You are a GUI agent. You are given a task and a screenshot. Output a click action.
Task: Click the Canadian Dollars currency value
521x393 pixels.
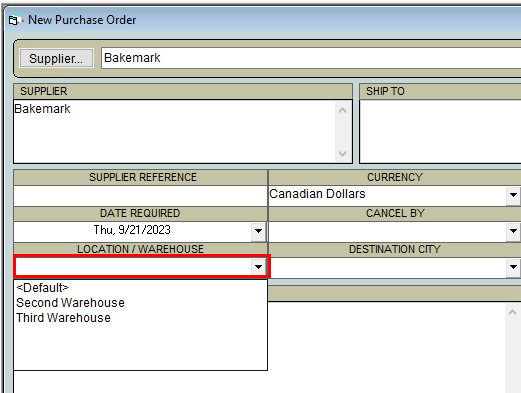tap(317, 194)
